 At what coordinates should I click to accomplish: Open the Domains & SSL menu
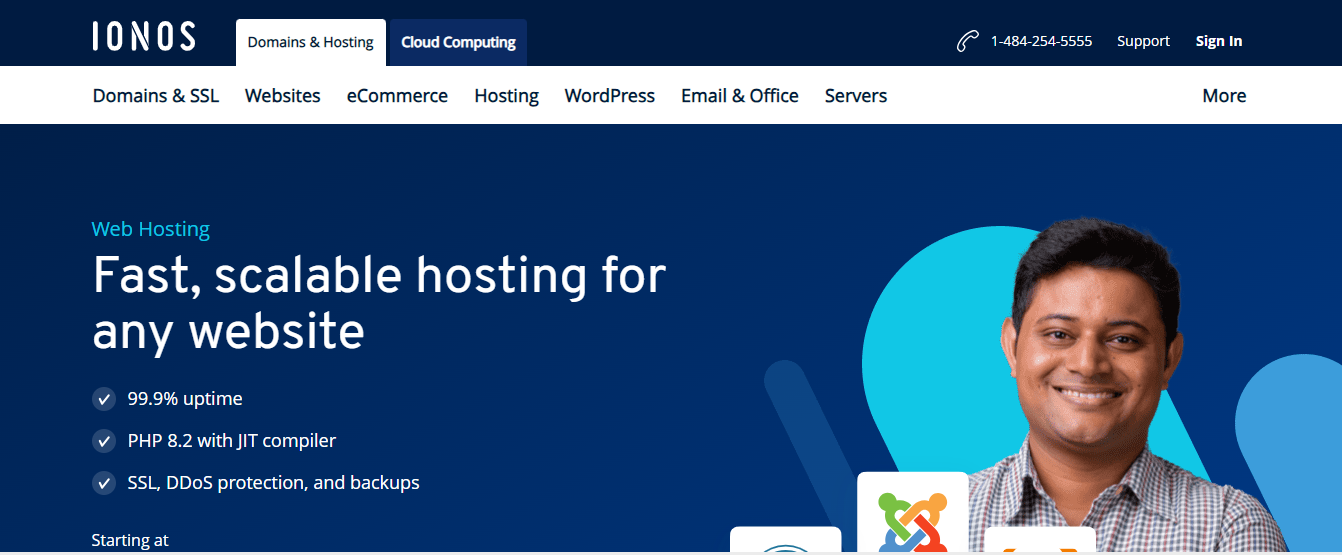(156, 96)
